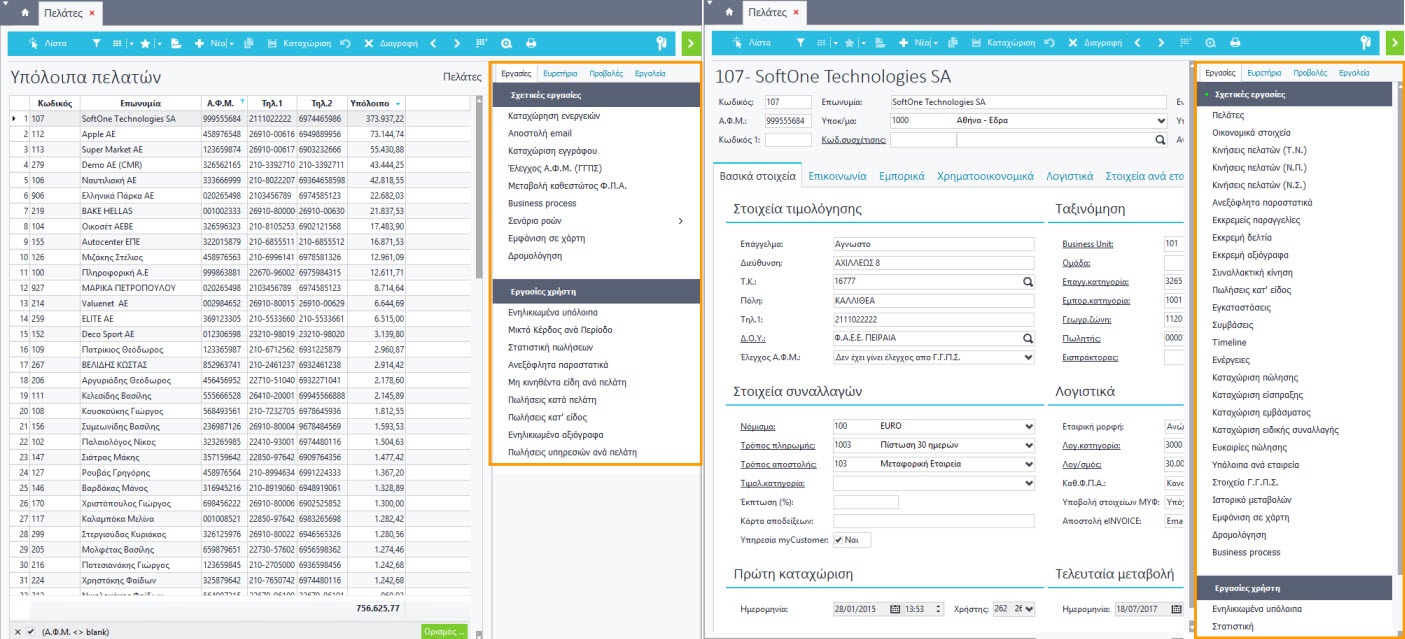Click the green Ορισμός button
The width and height of the screenshot is (1405, 639).
pyautogui.click(x=443, y=631)
